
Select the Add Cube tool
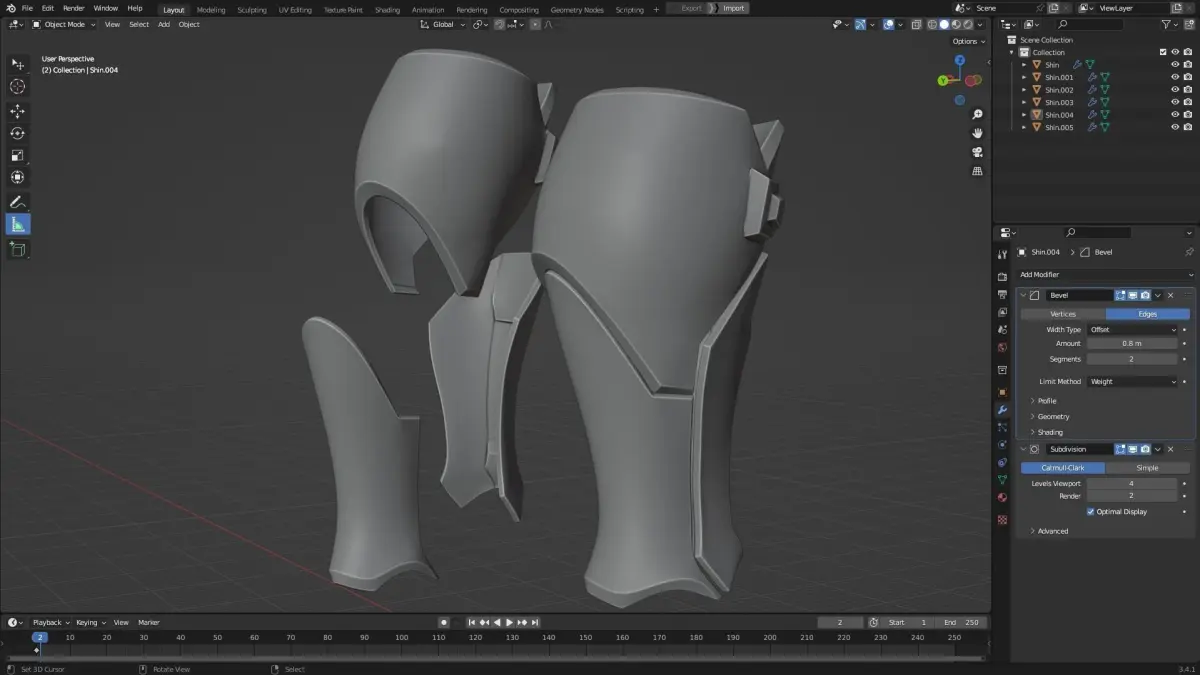tap(18, 249)
